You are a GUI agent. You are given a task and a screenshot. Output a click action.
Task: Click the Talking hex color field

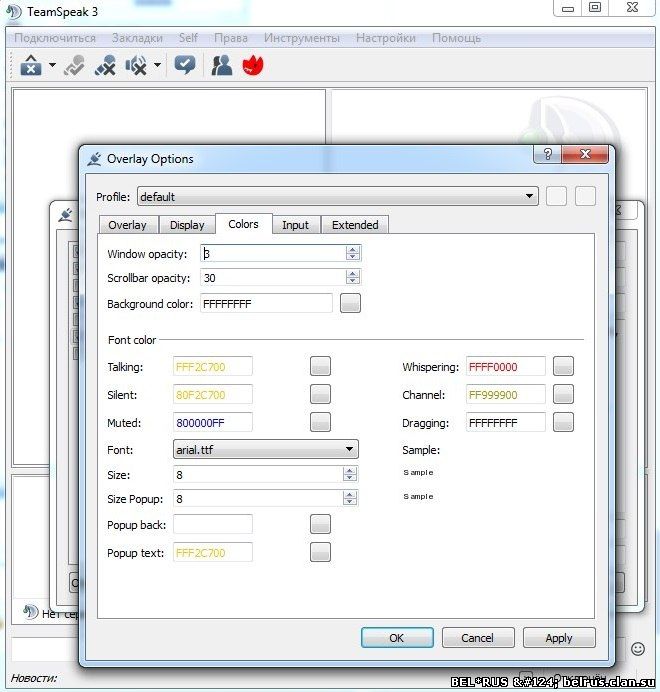click(213, 366)
